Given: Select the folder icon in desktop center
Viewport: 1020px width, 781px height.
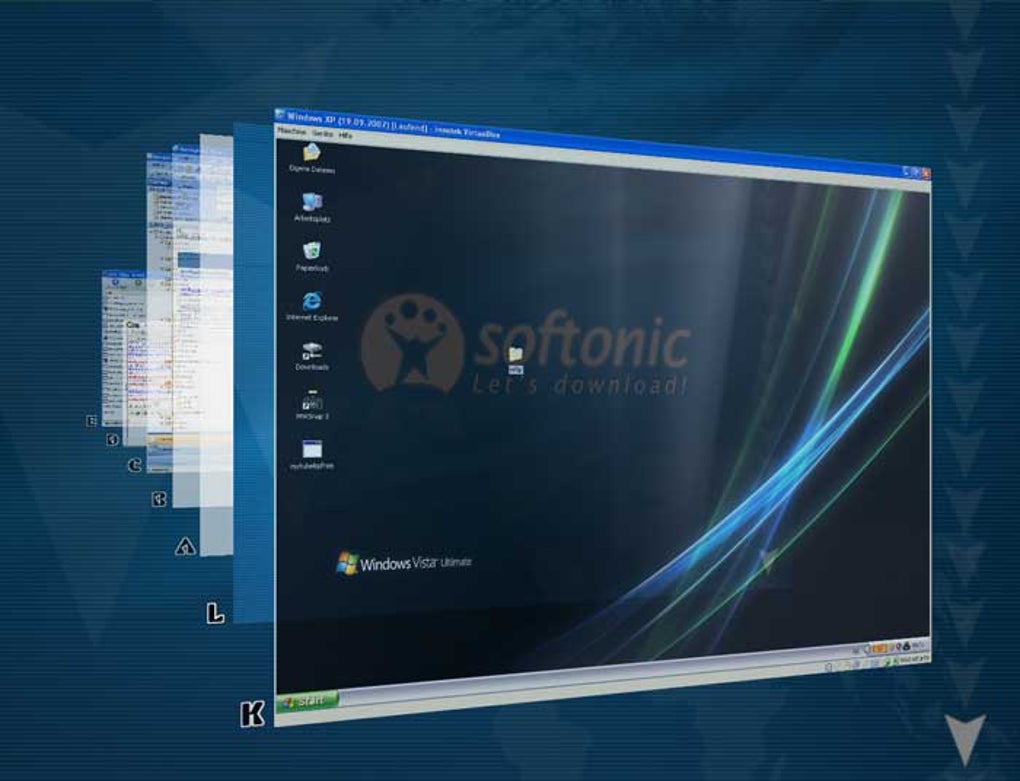Looking at the screenshot, I should click(x=516, y=360).
